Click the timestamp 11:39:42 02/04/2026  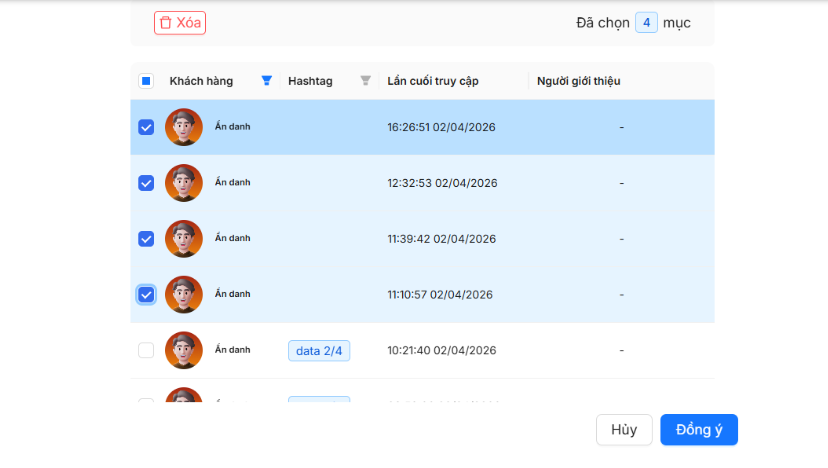(441, 239)
